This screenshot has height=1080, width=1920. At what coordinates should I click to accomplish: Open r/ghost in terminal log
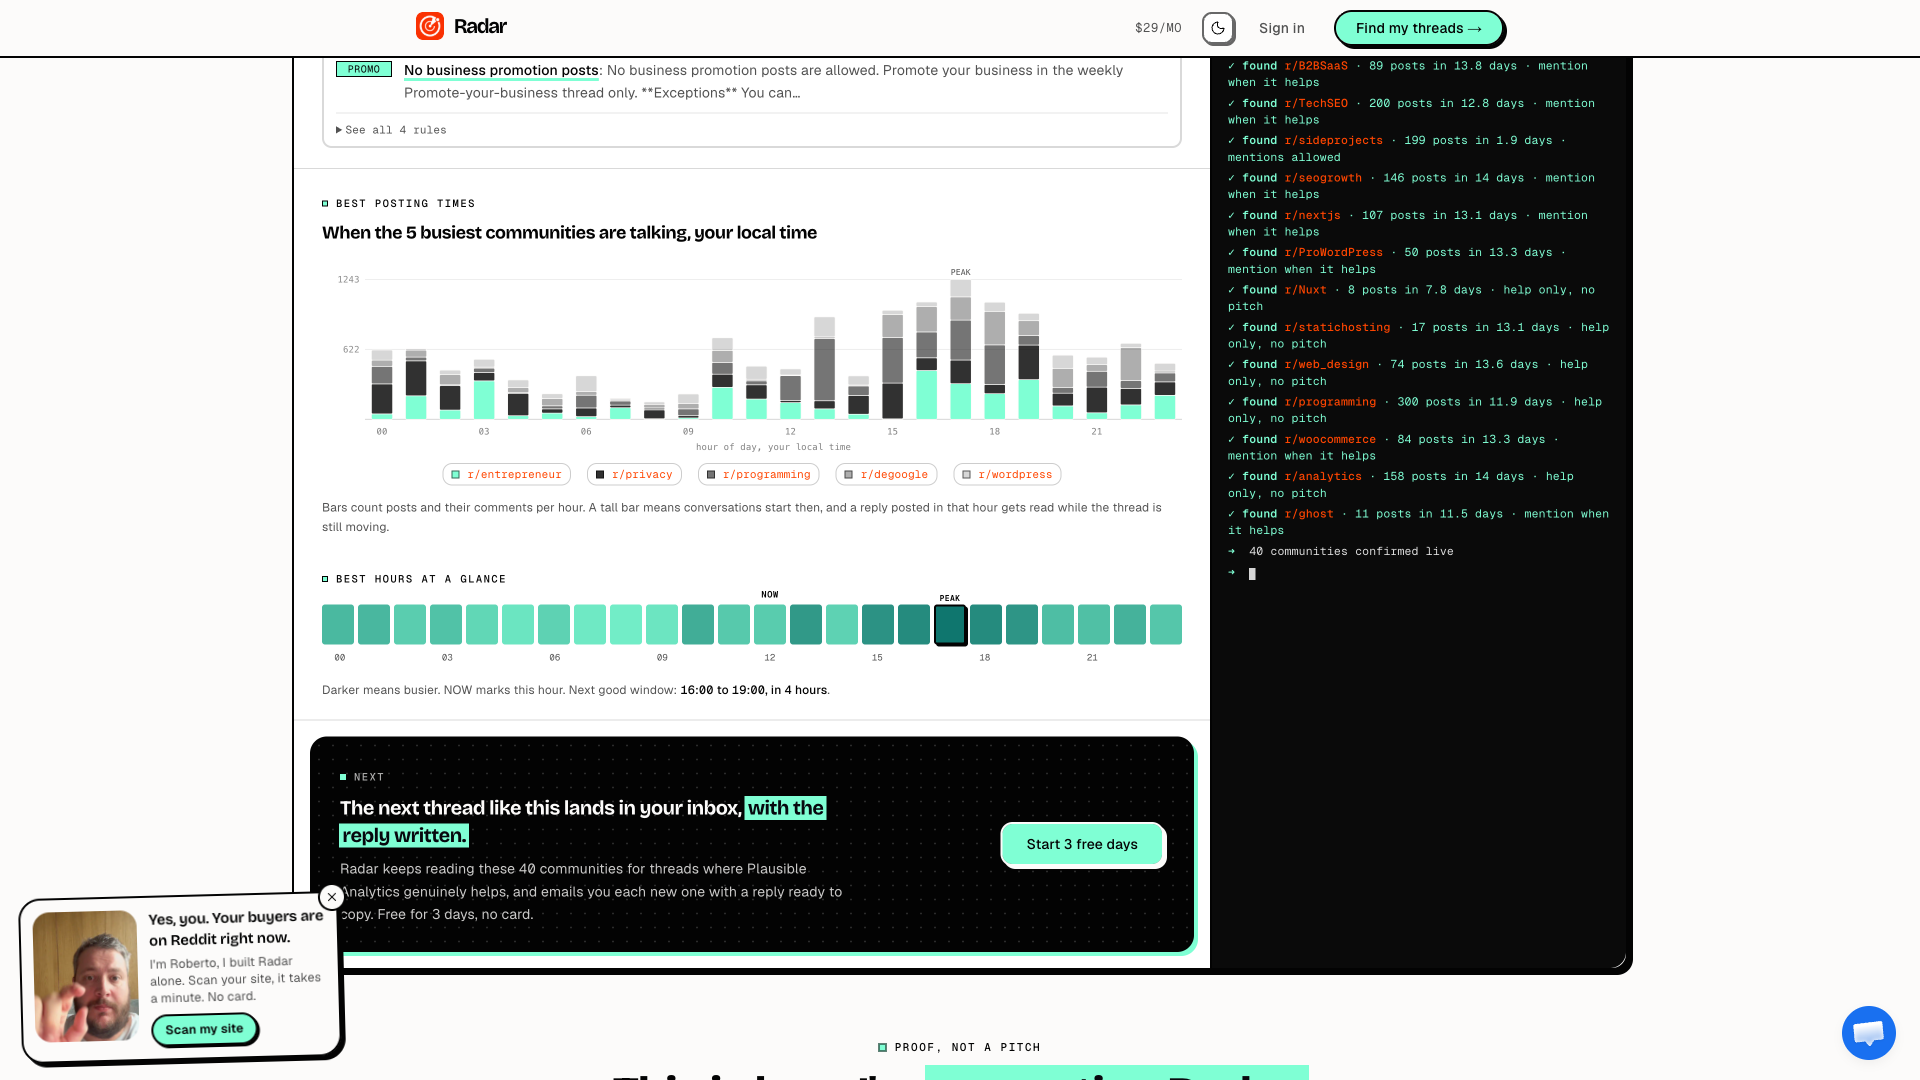(1309, 514)
